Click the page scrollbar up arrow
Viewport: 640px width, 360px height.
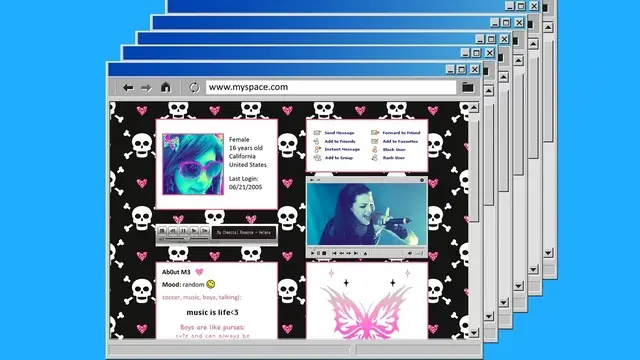click(x=473, y=107)
